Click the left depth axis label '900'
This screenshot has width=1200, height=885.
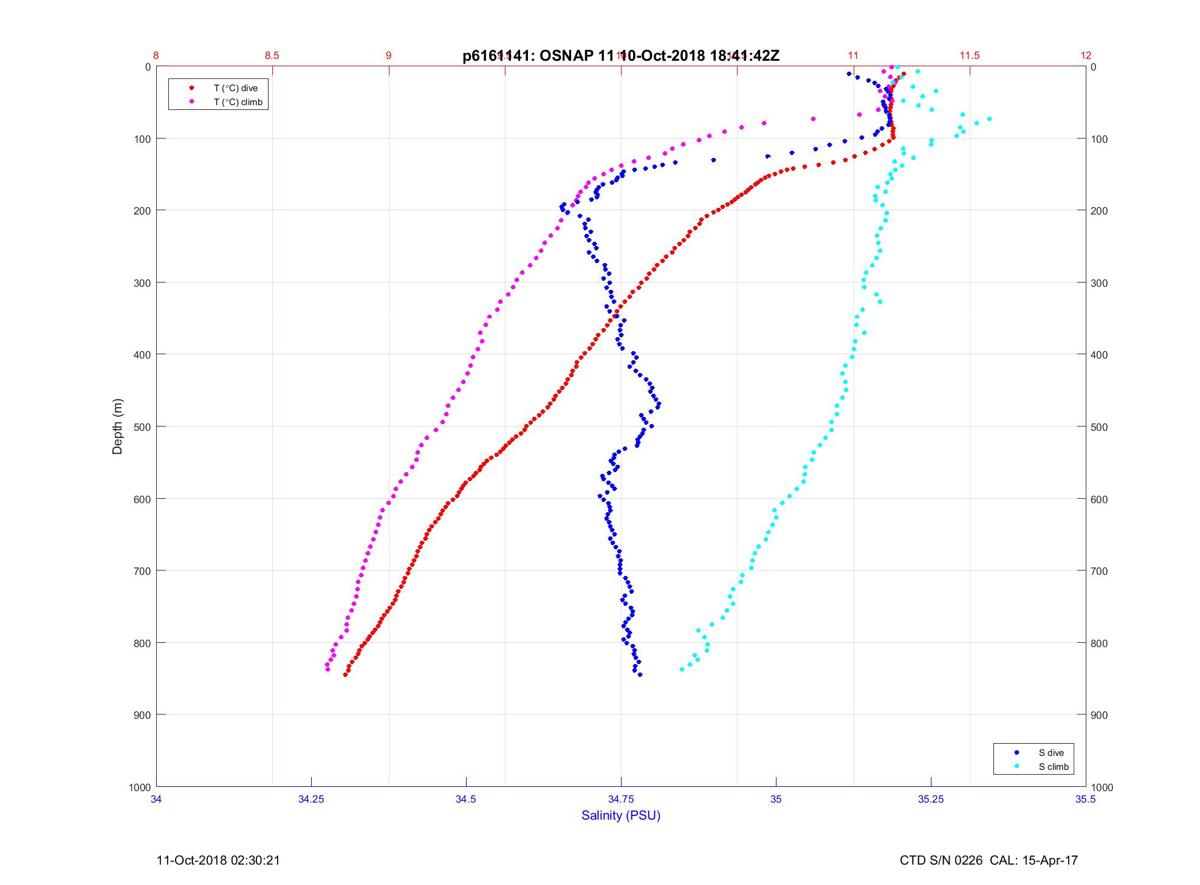[141, 714]
